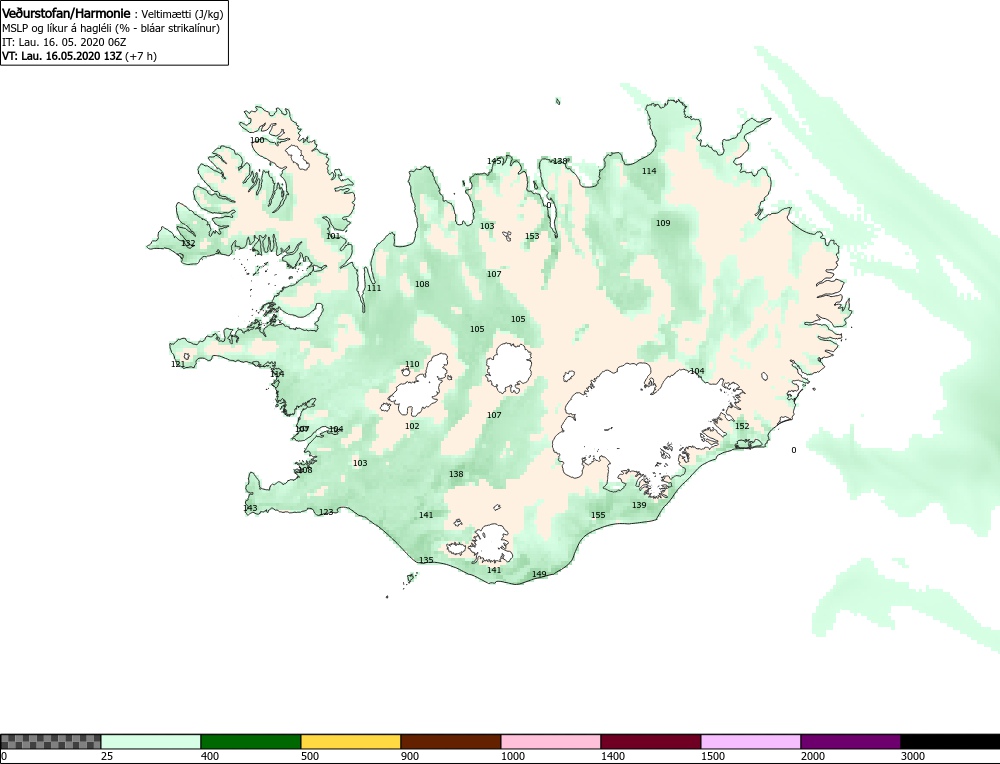Click the '145' value on the north coast
Image resolution: width=1000 pixels, height=764 pixels.
click(494, 161)
